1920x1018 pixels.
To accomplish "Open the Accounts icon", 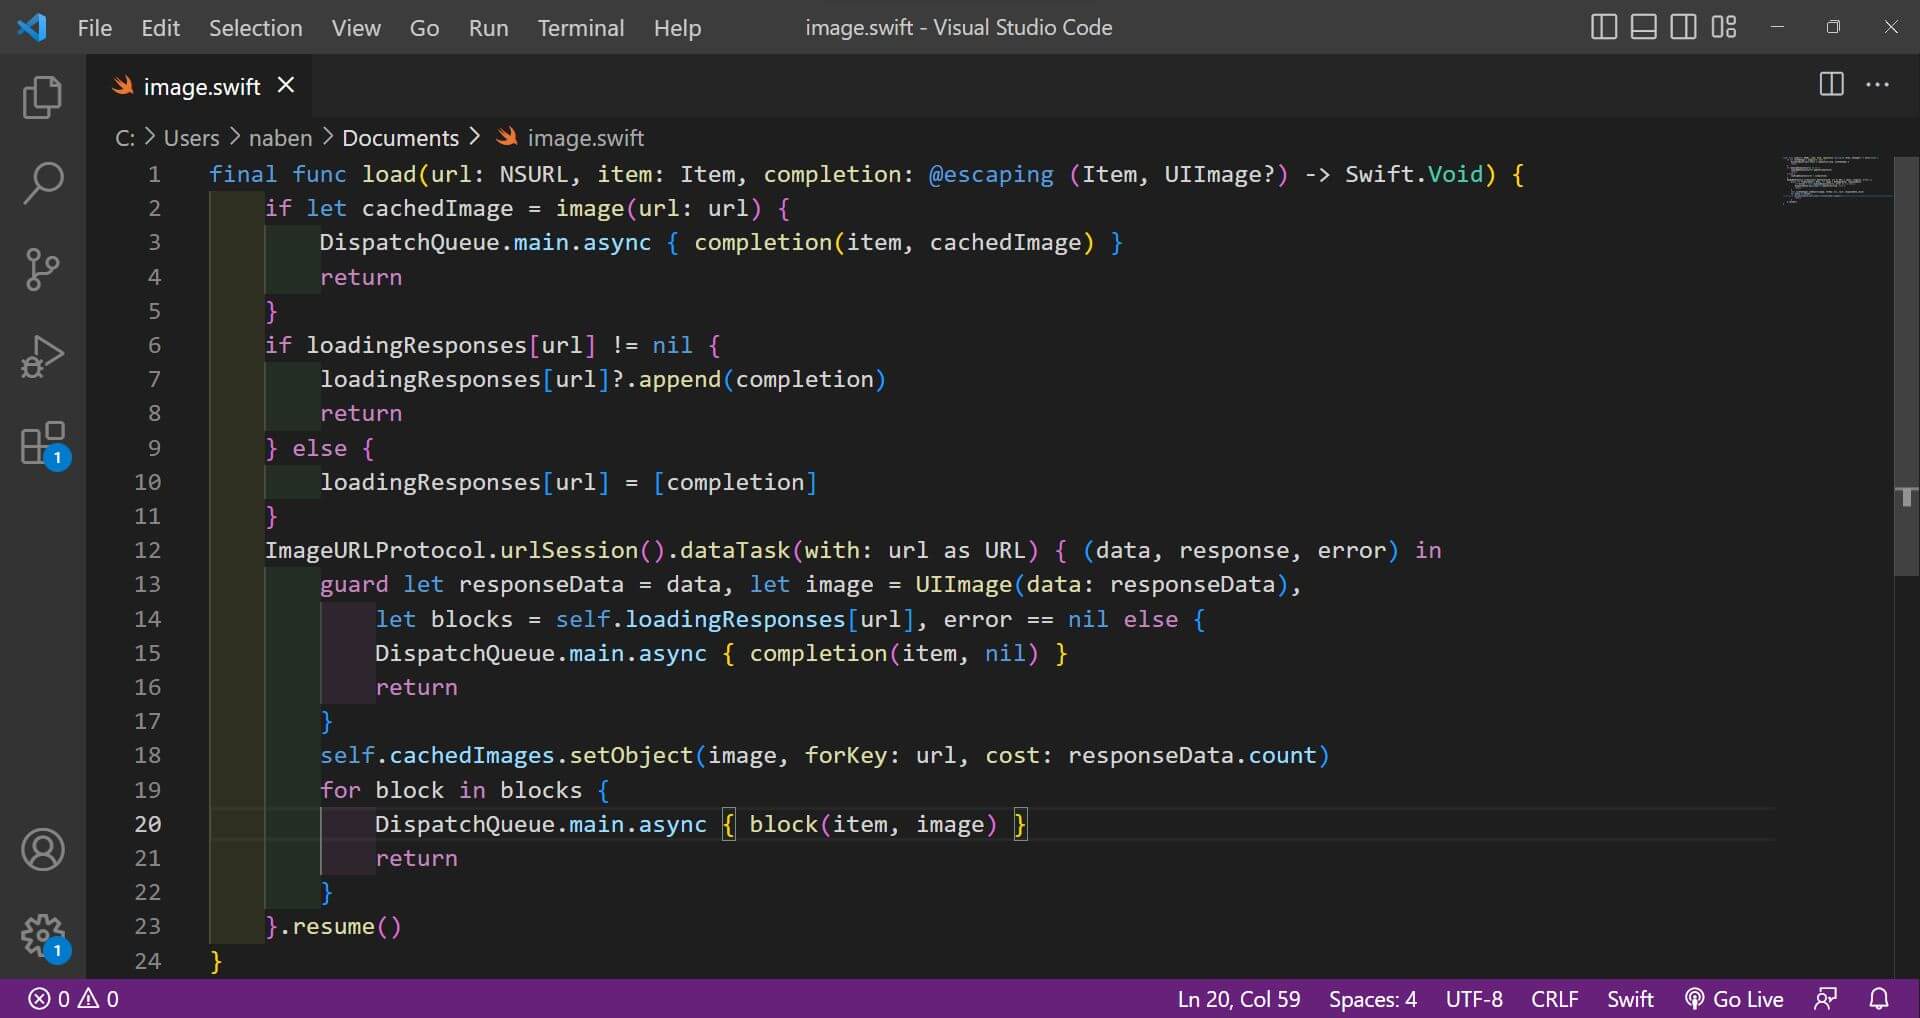I will (42, 850).
